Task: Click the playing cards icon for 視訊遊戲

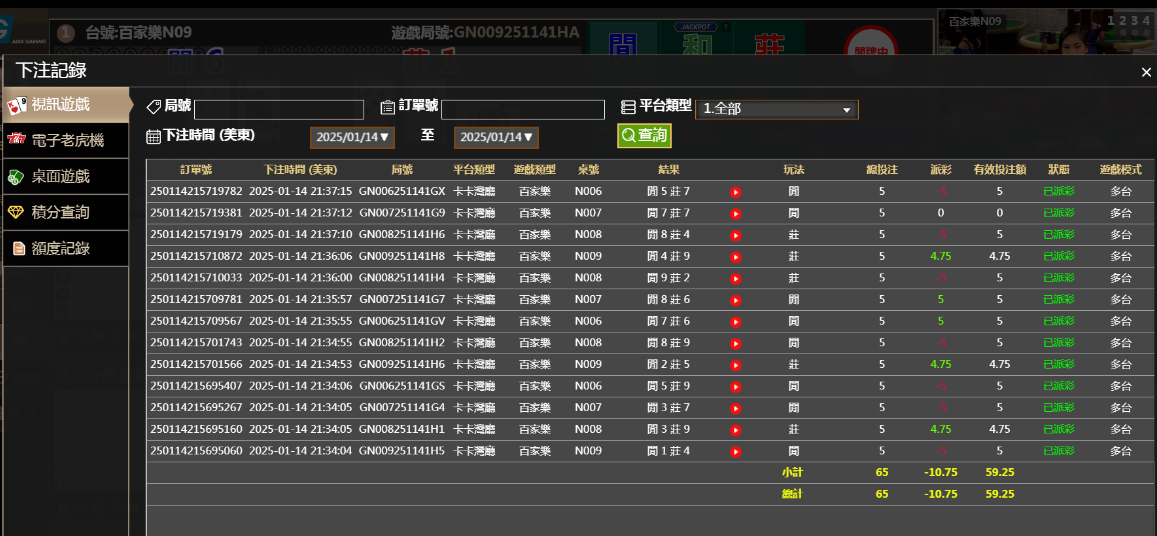Action: point(17,105)
